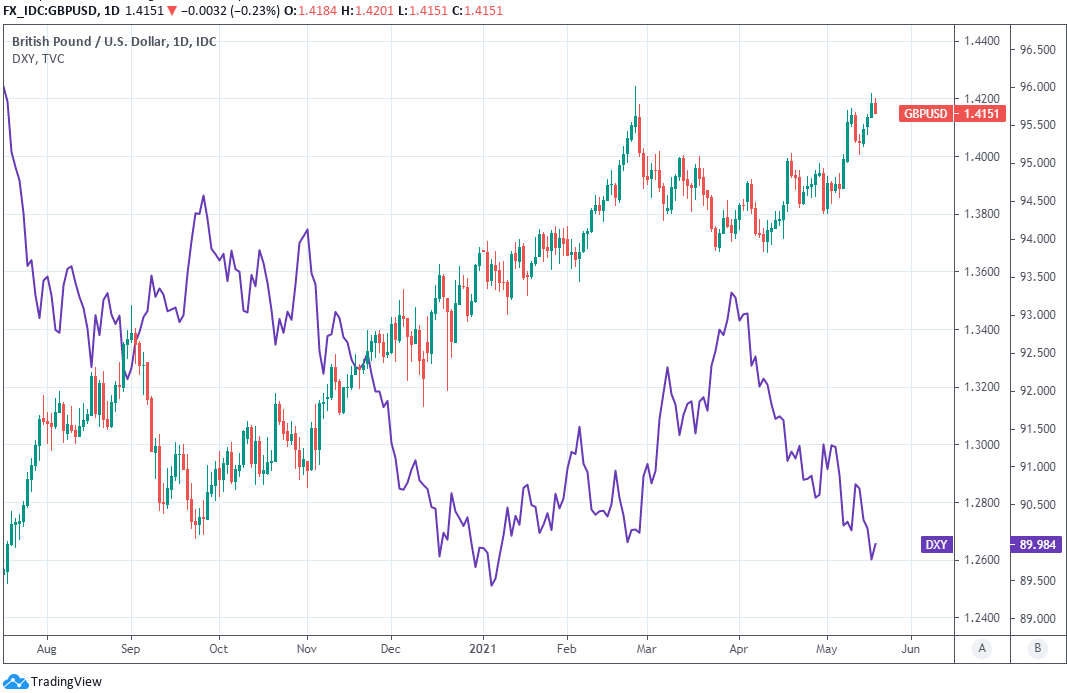Click the 89.984 DXY value tag
Image resolution: width=1067 pixels, height=693 pixels.
pyautogui.click(x=1037, y=545)
